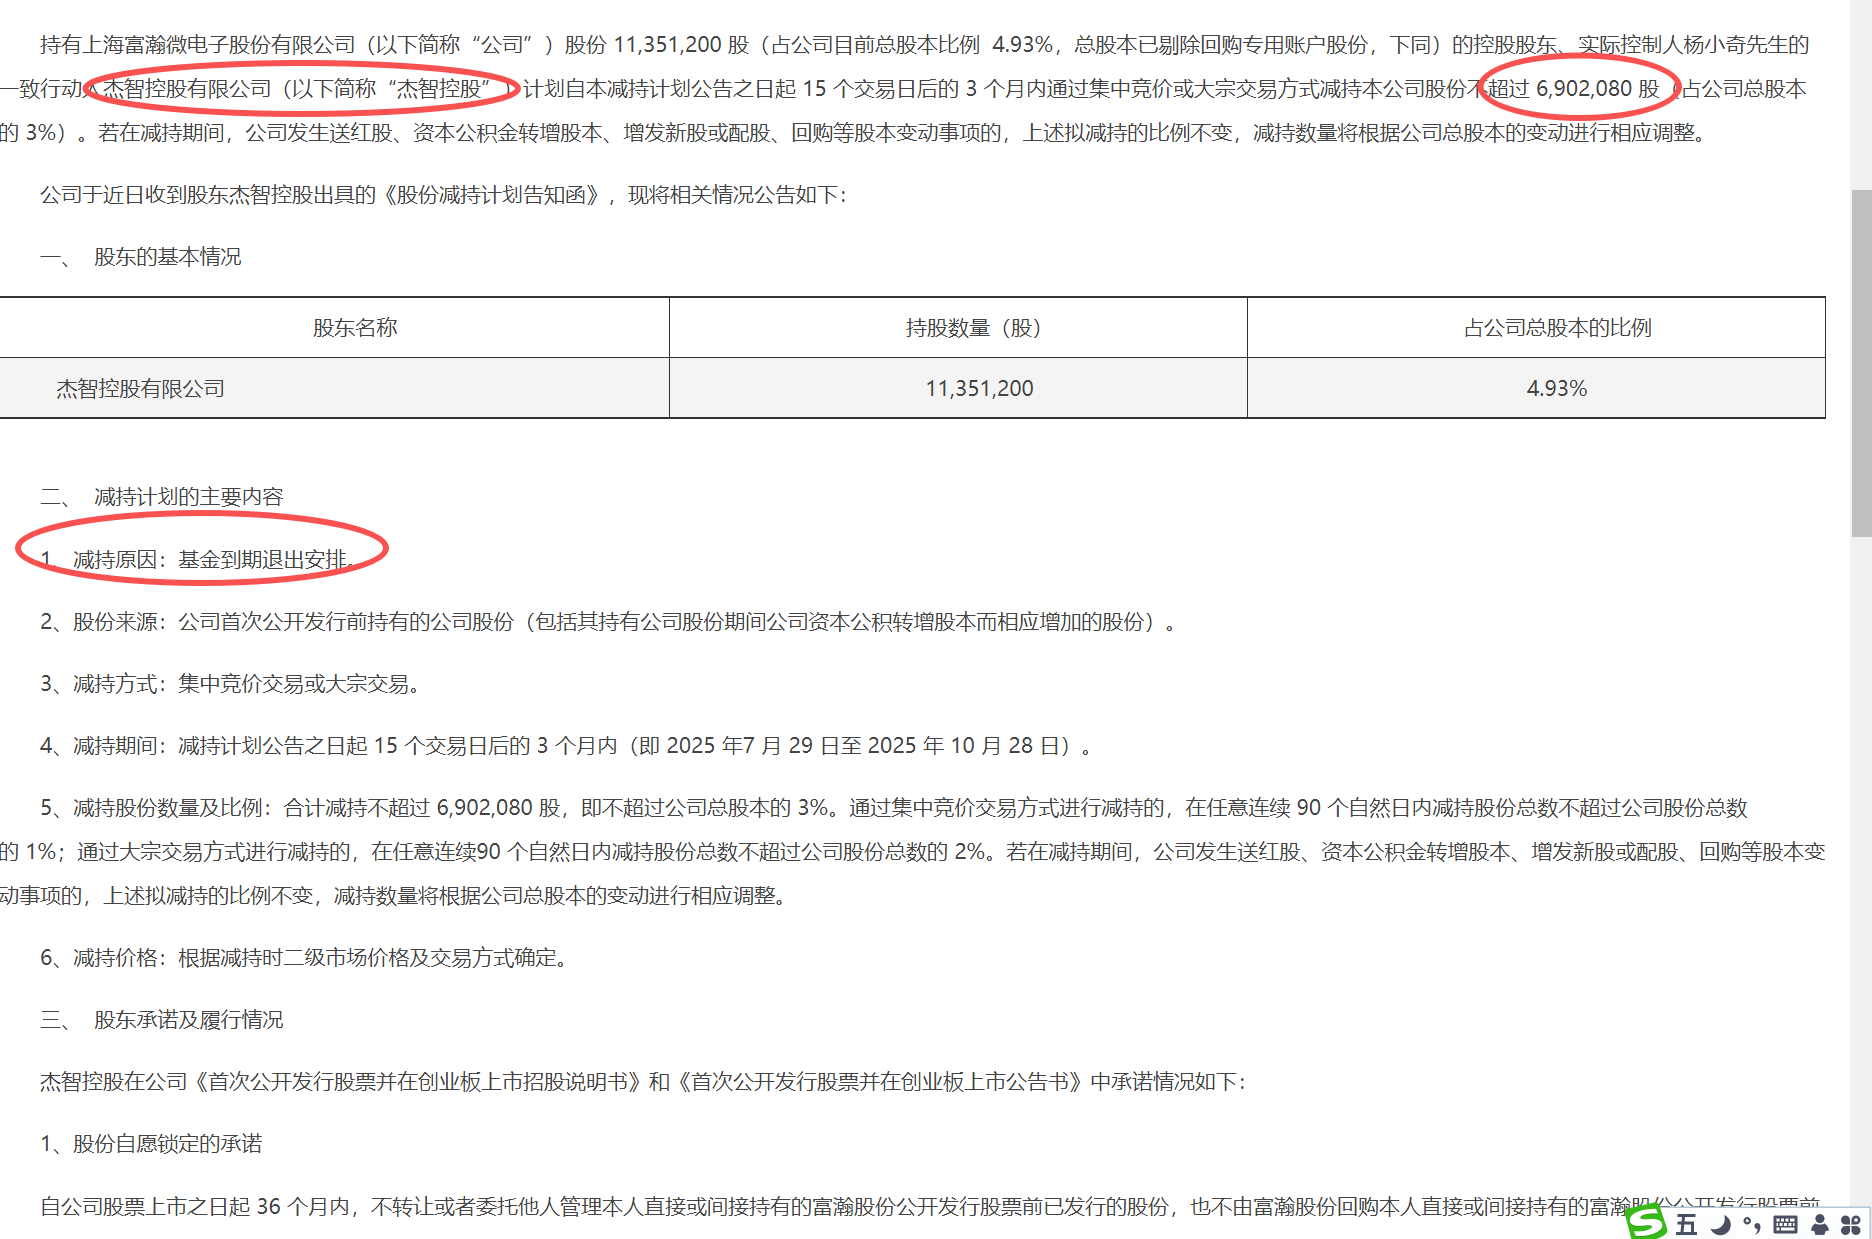The height and width of the screenshot is (1239, 1872).
Task: Click cell 杰智控股有限公司 in the table
Action: click(140, 389)
